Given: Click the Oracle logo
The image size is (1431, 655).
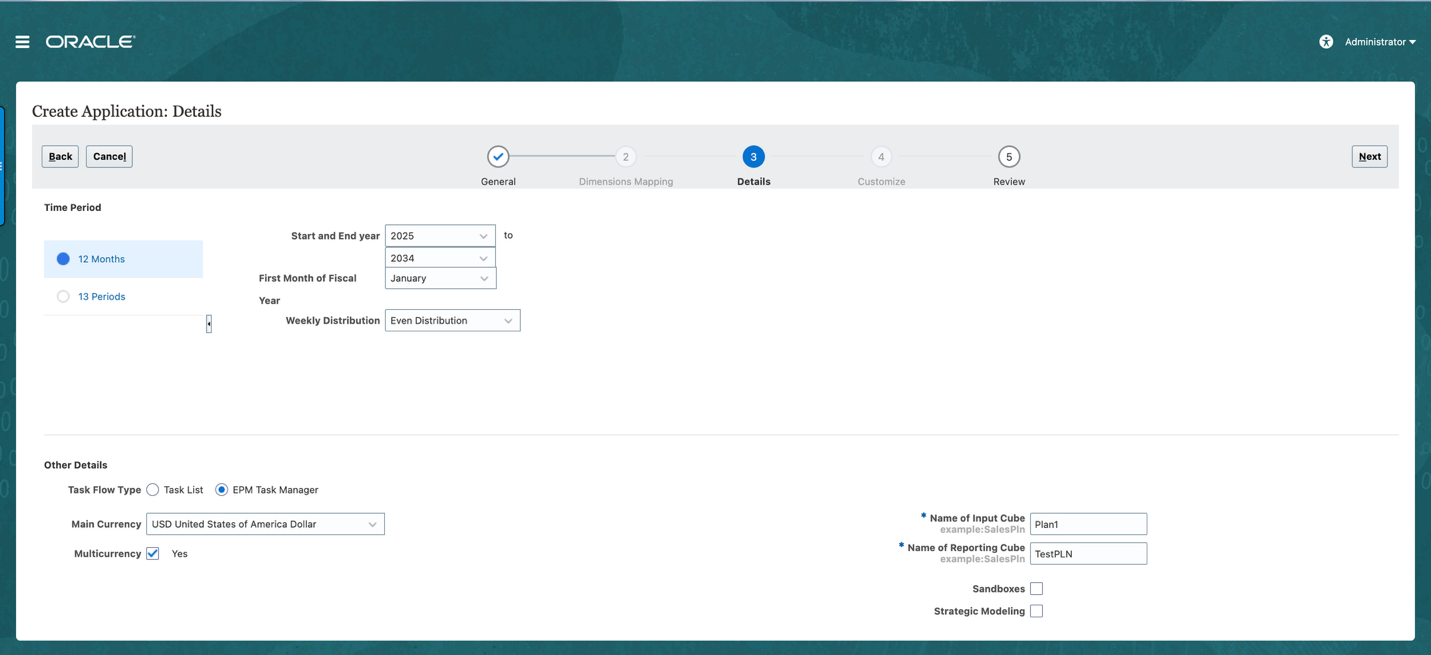Looking at the screenshot, I should click(90, 42).
